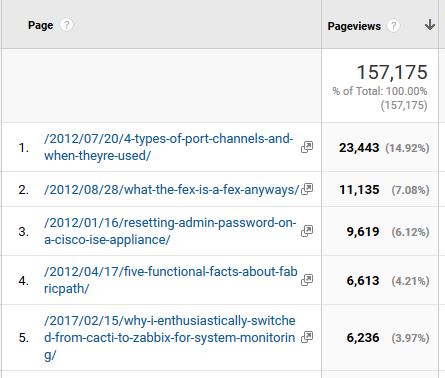Open port-channels page in new window icon

[x=307, y=147]
